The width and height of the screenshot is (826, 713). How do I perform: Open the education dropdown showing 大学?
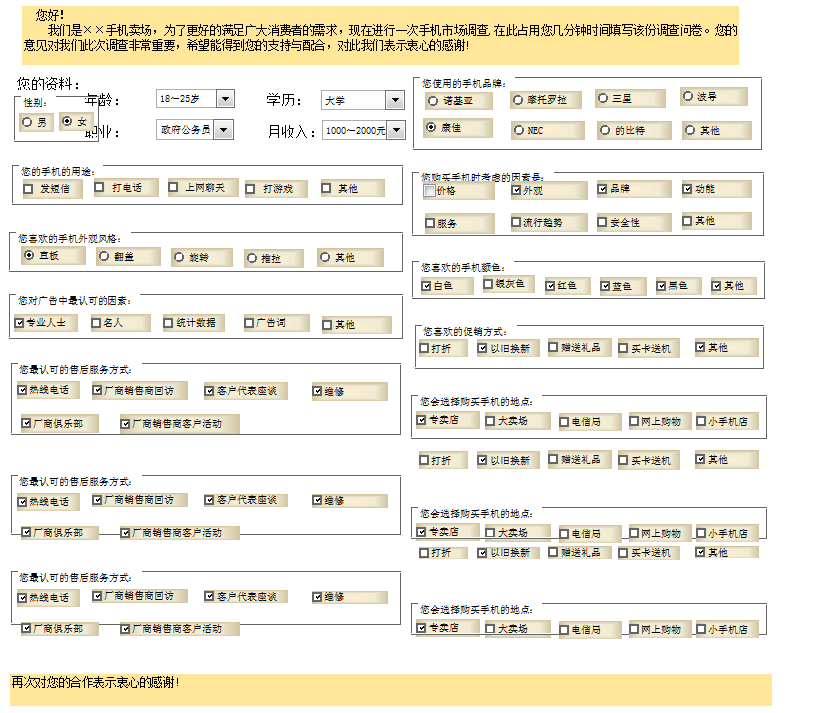[362, 100]
